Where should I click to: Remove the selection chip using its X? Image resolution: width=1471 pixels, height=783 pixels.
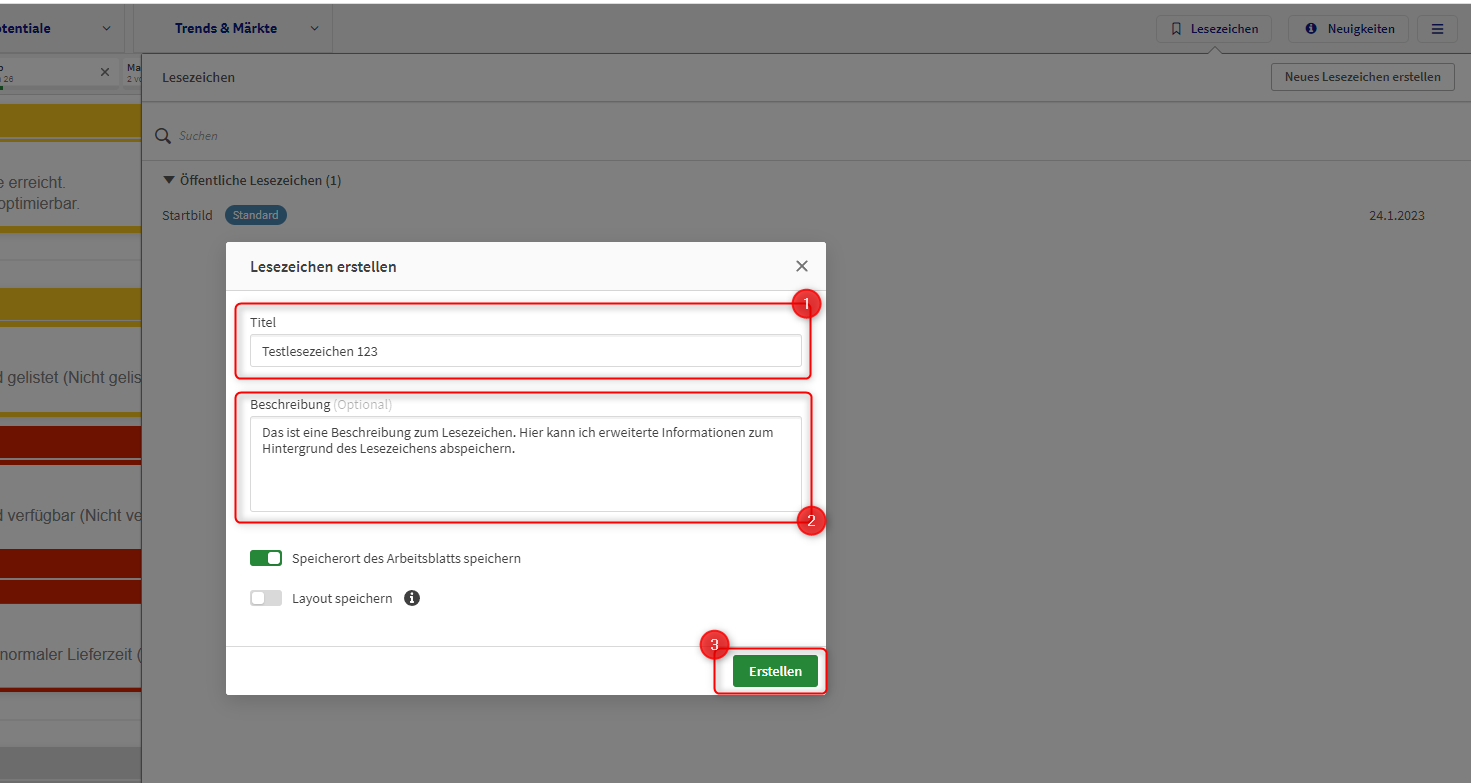105,72
